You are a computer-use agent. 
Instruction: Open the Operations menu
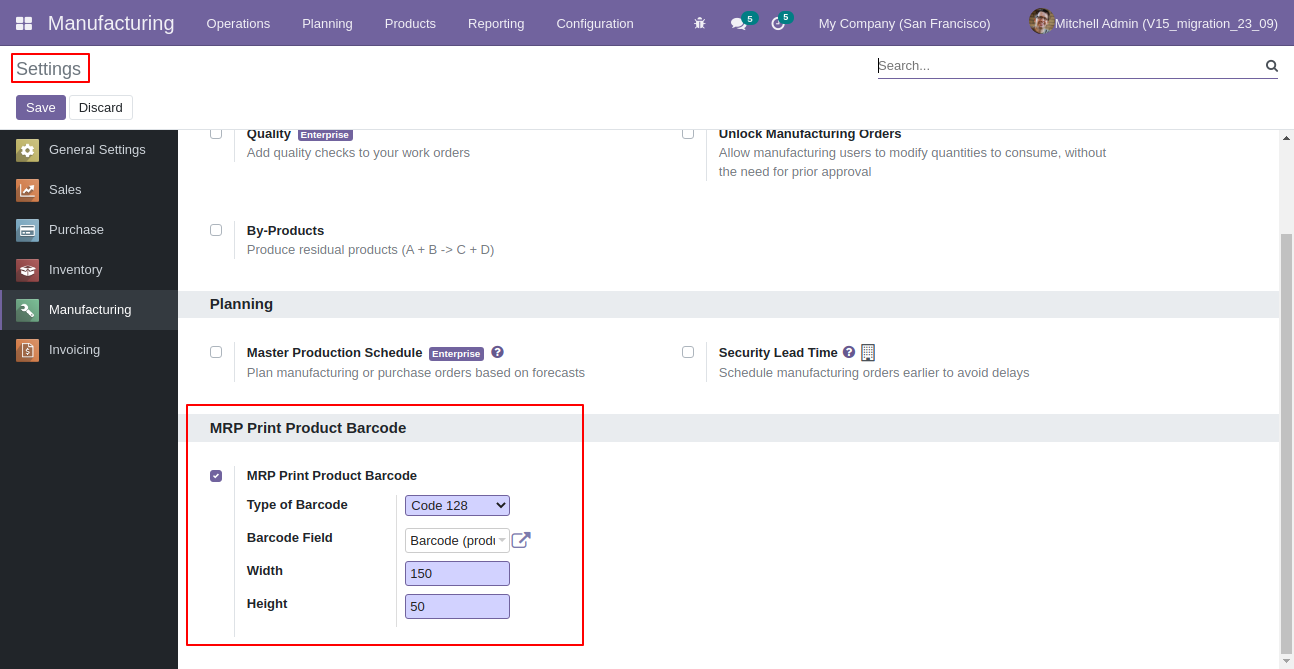[x=238, y=23]
